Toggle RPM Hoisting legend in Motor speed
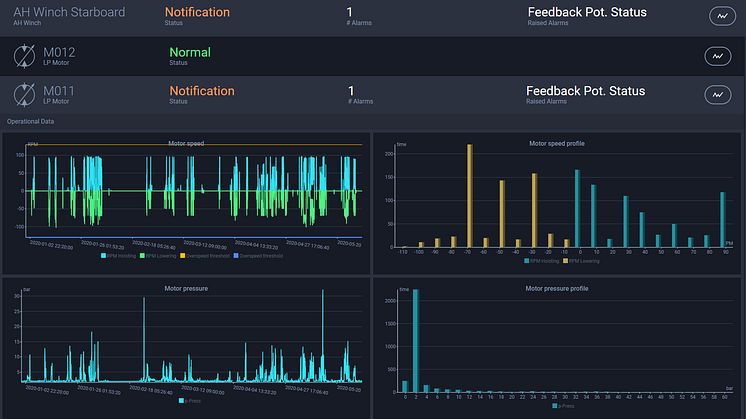 point(118,256)
